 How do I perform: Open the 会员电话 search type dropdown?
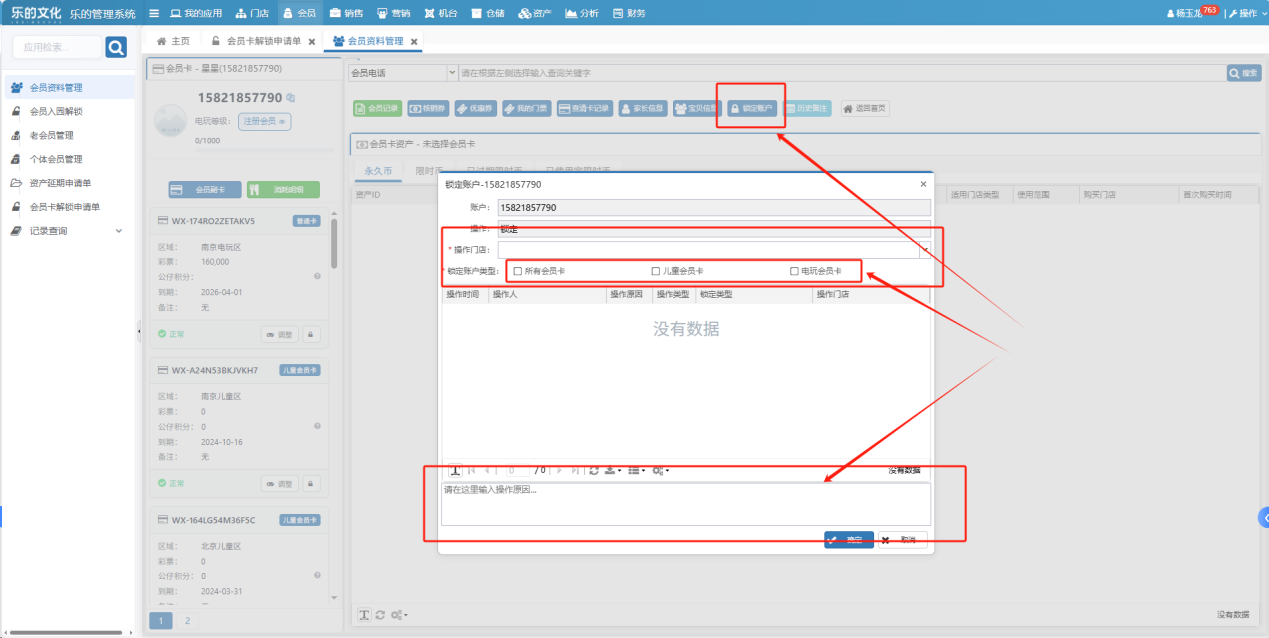click(x=402, y=73)
